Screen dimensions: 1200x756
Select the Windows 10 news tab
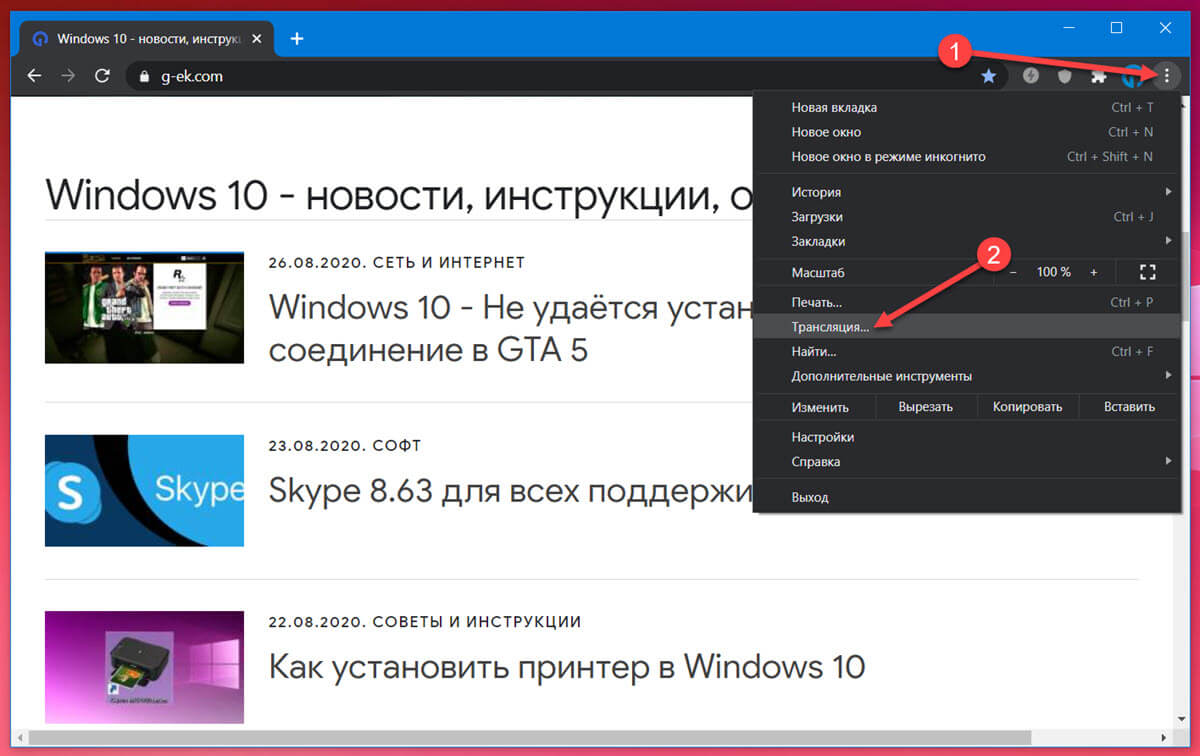click(147, 39)
